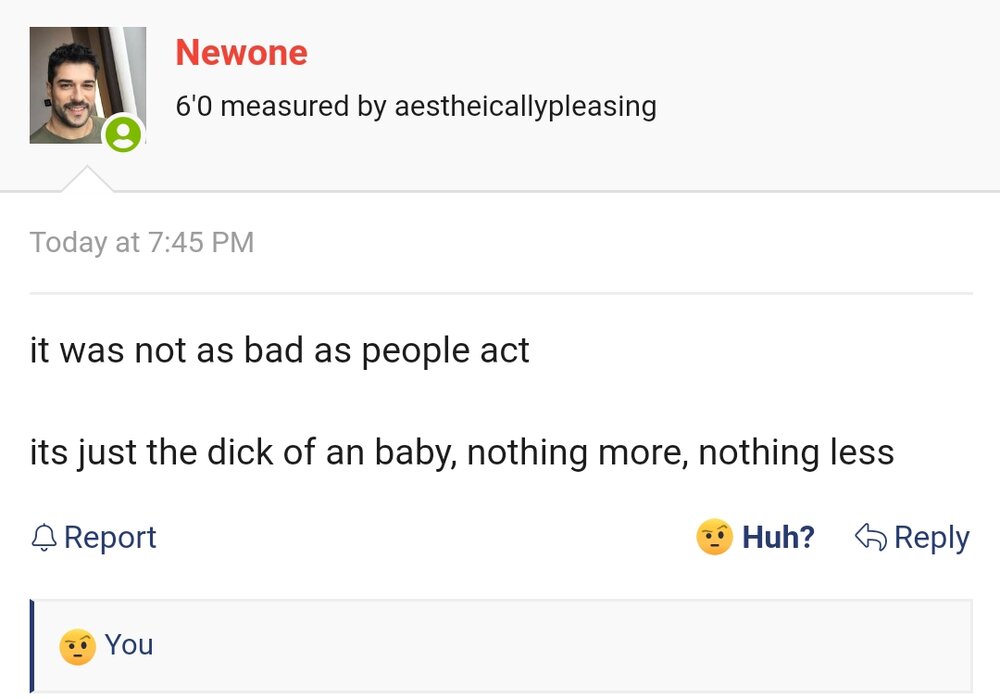Click the Huh? reaction emoji face
This screenshot has height=699, width=1000.
click(714, 537)
